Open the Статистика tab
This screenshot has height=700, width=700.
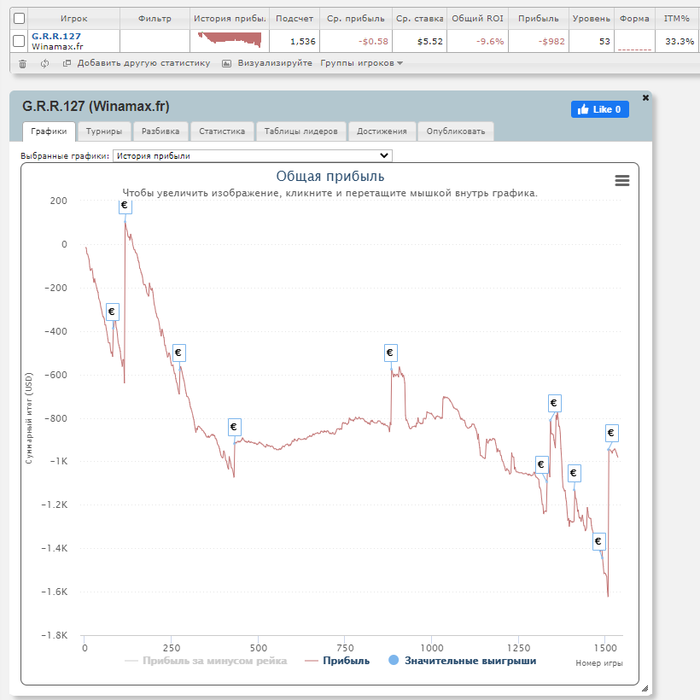[222, 131]
